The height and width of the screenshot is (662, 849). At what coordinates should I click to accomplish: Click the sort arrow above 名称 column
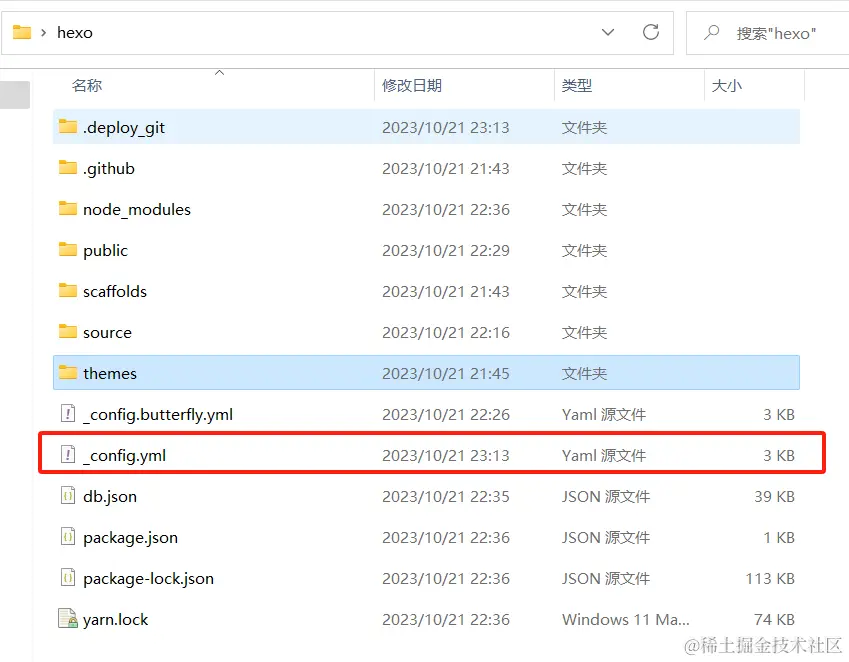(x=219, y=73)
